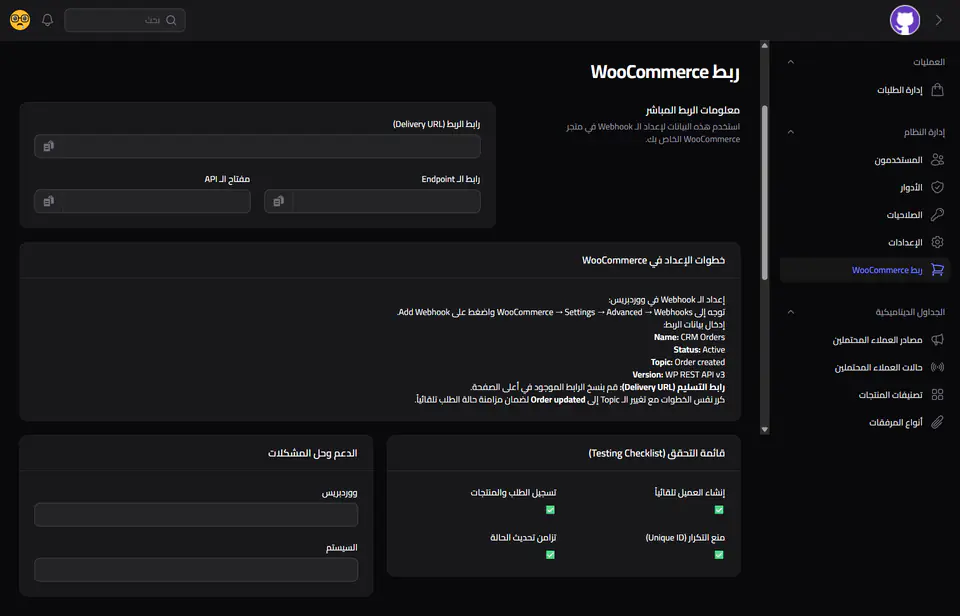Open the user avatar profile

[x=904, y=20]
